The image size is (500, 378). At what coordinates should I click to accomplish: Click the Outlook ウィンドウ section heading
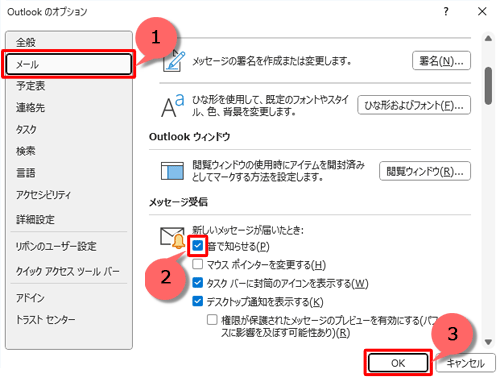pyautogui.click(x=190, y=136)
